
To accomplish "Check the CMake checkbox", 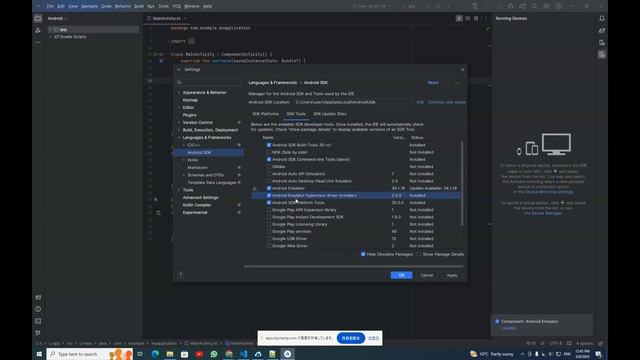I will point(269,167).
